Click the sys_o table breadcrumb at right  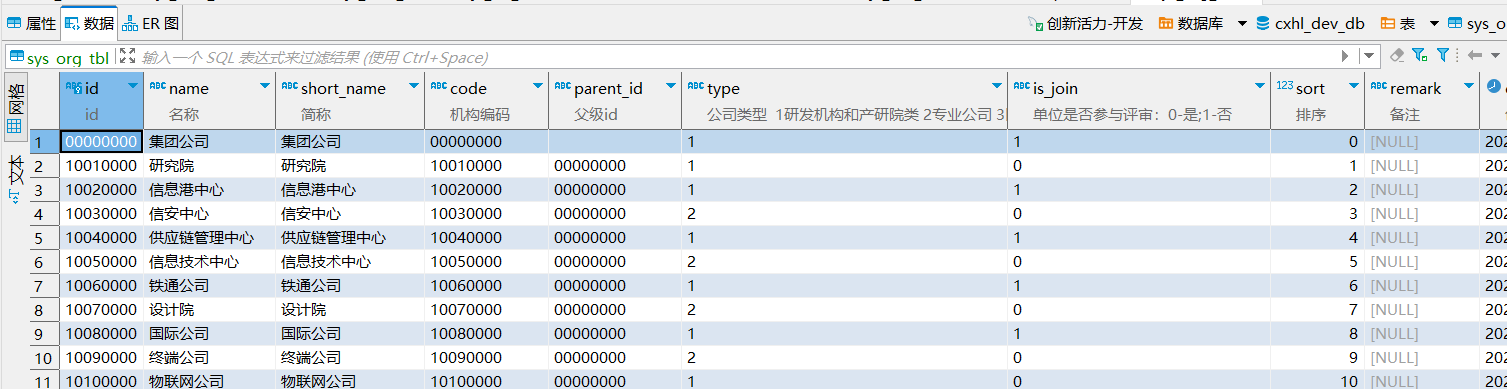point(1476,23)
